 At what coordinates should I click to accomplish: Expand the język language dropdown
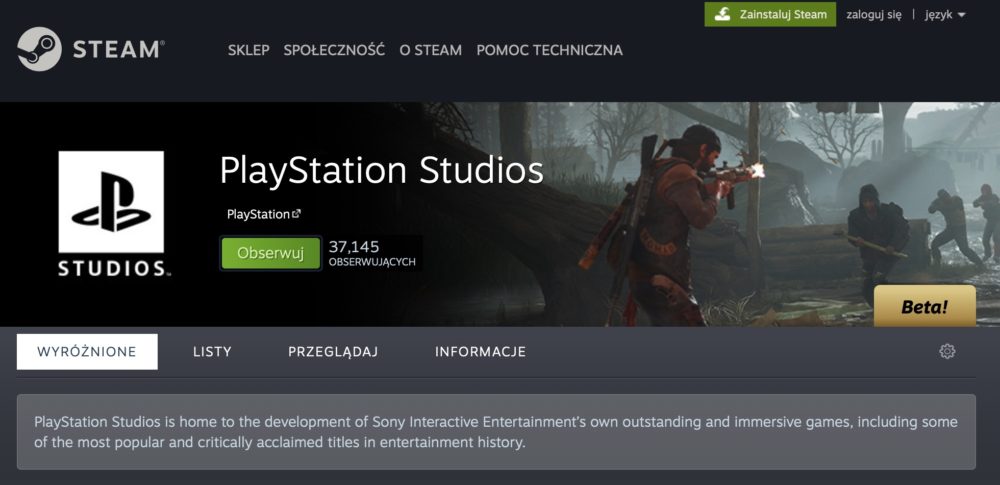coord(945,15)
